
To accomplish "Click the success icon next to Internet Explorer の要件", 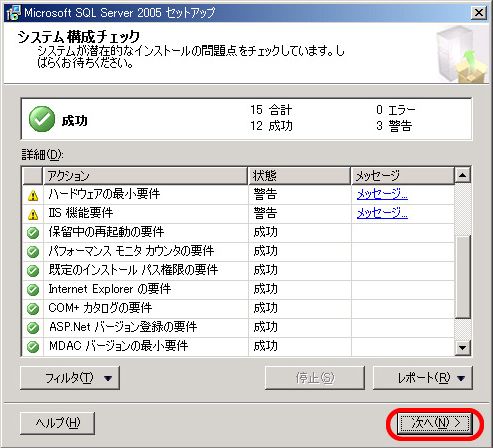I will click(x=33, y=290).
